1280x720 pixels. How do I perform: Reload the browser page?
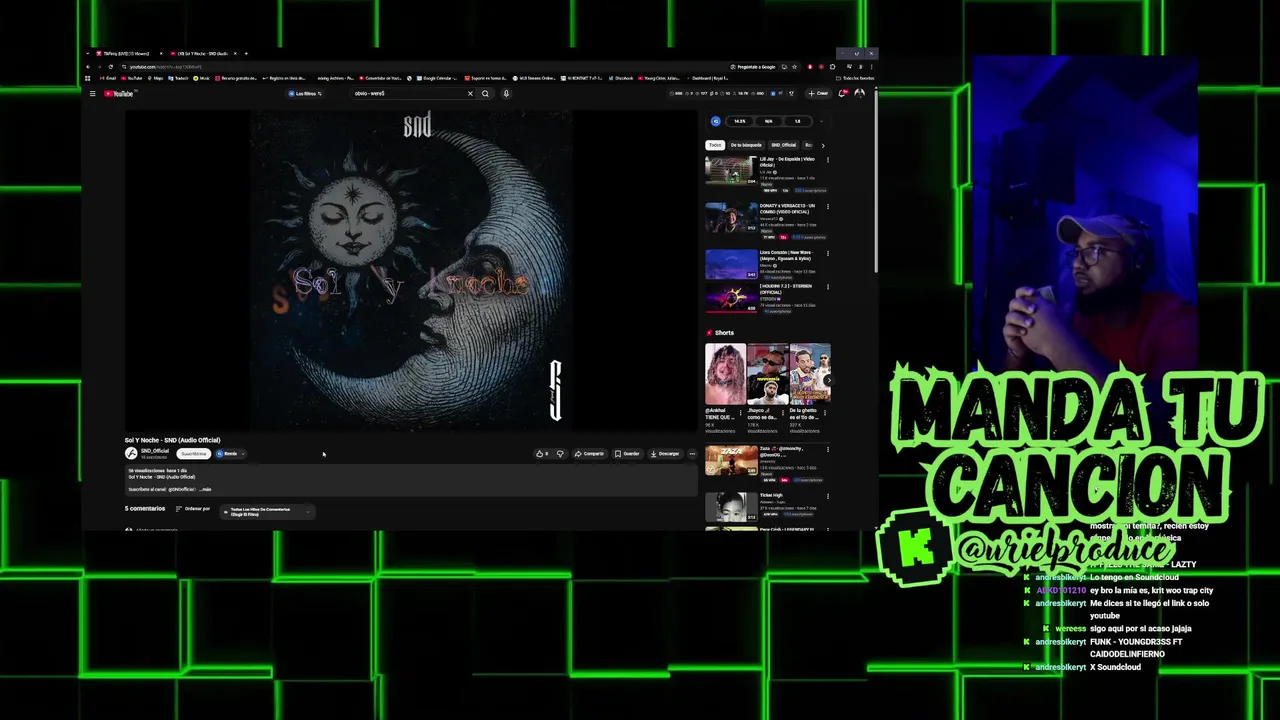tap(110, 67)
